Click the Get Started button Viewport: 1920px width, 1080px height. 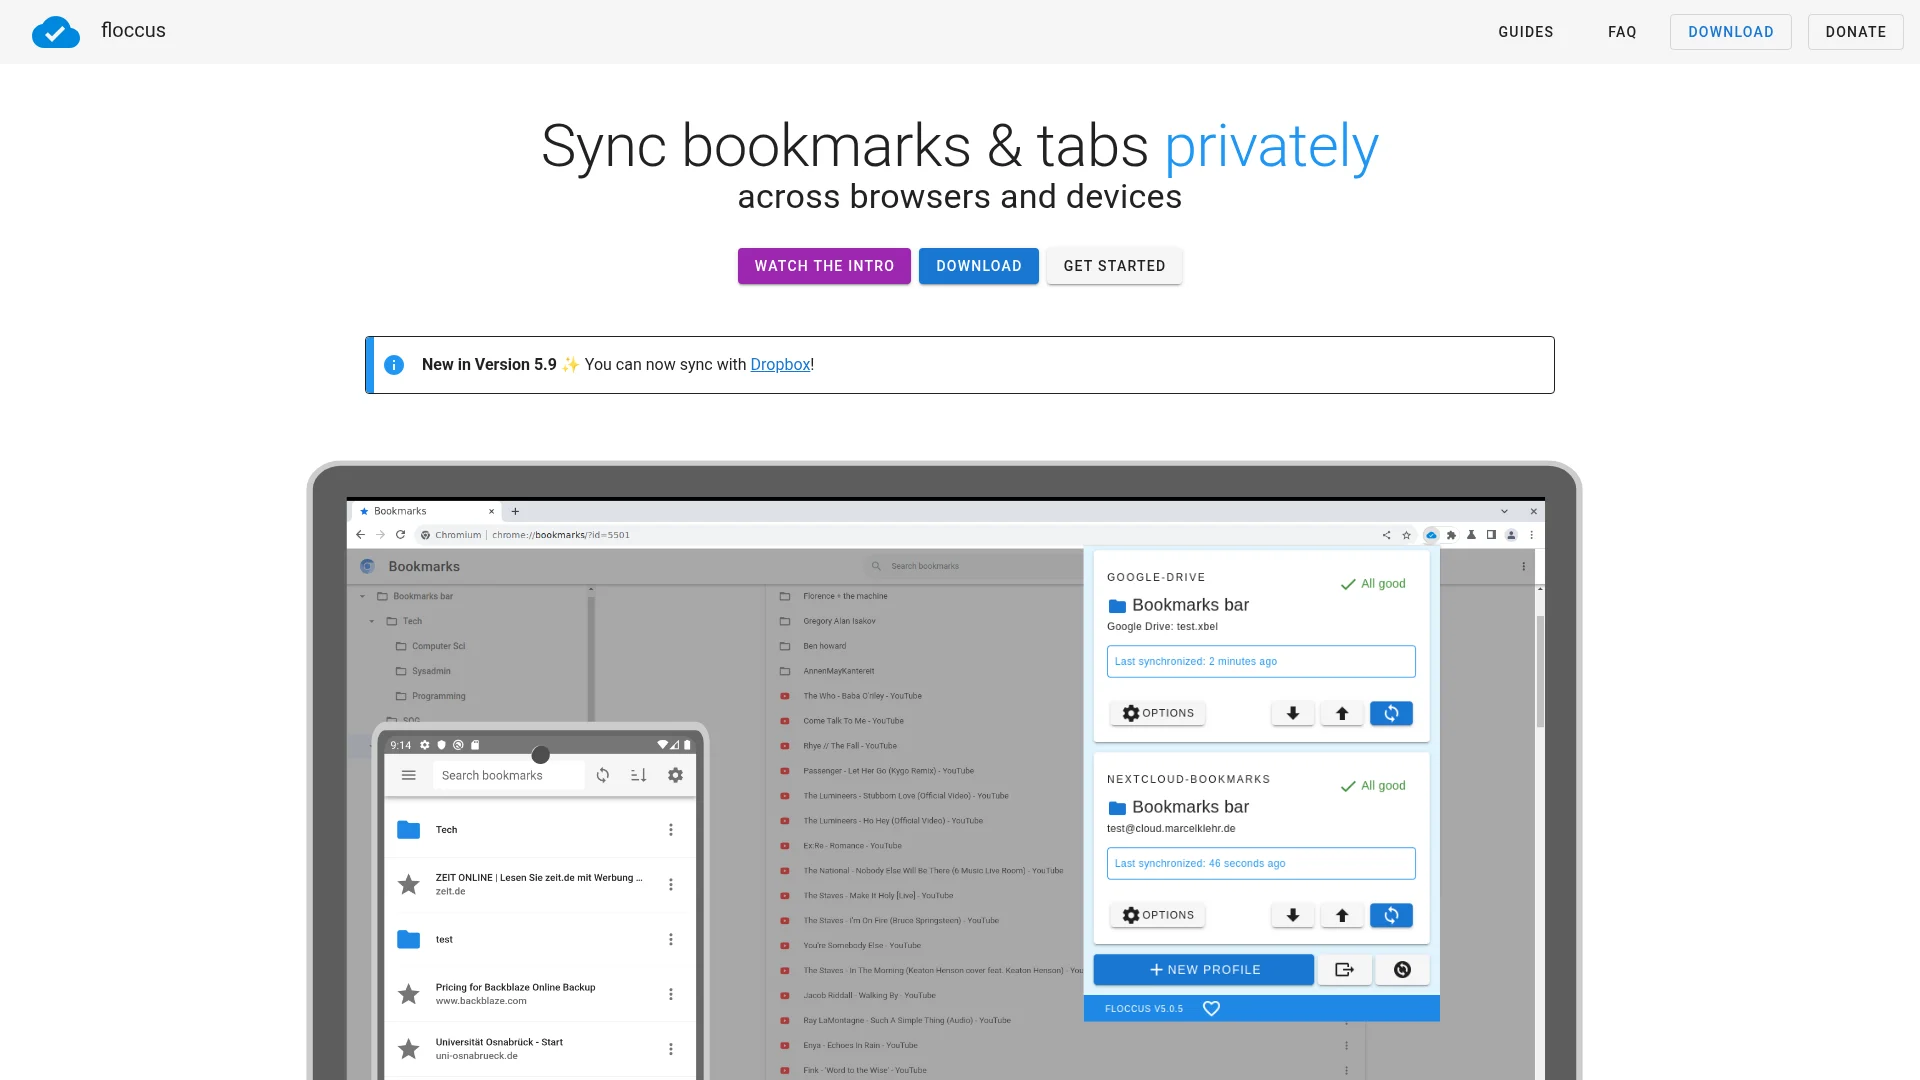click(1114, 266)
